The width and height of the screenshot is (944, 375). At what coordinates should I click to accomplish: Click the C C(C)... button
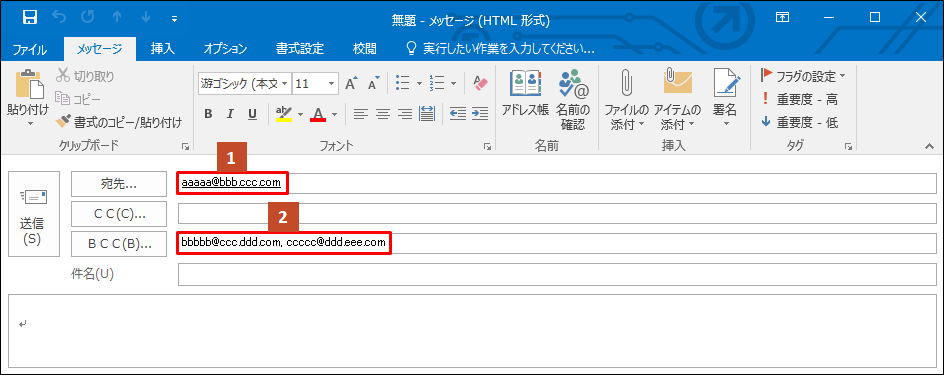tap(119, 213)
